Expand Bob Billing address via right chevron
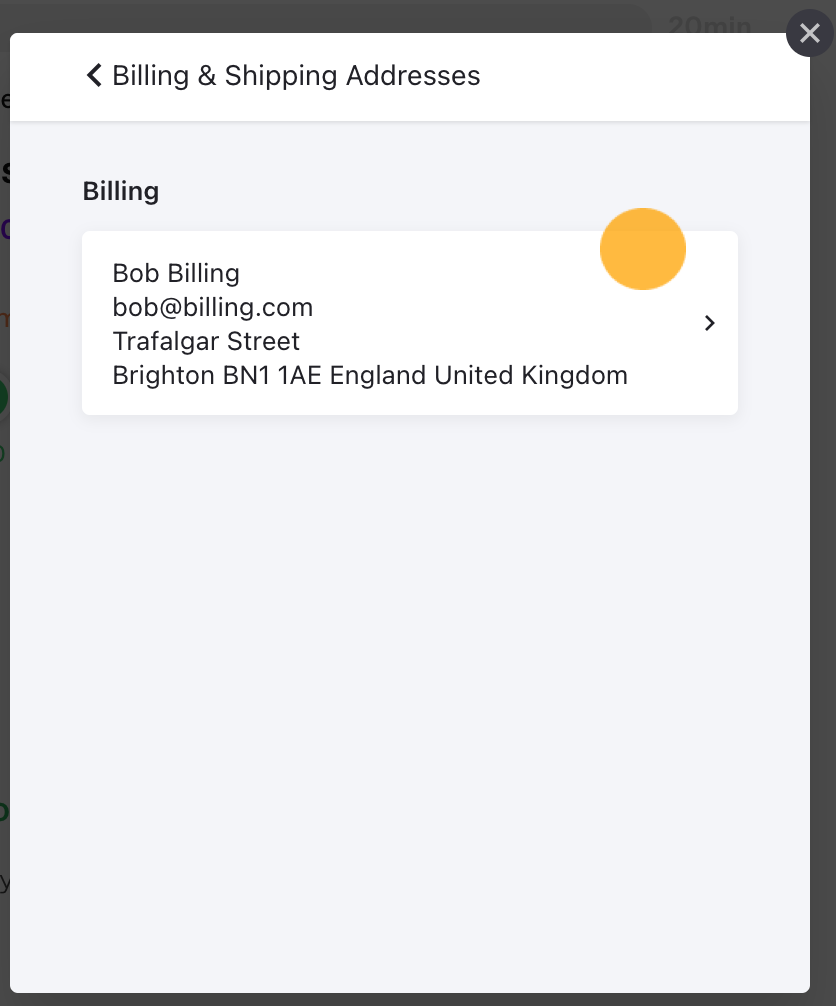The image size is (836, 1006). coord(709,323)
